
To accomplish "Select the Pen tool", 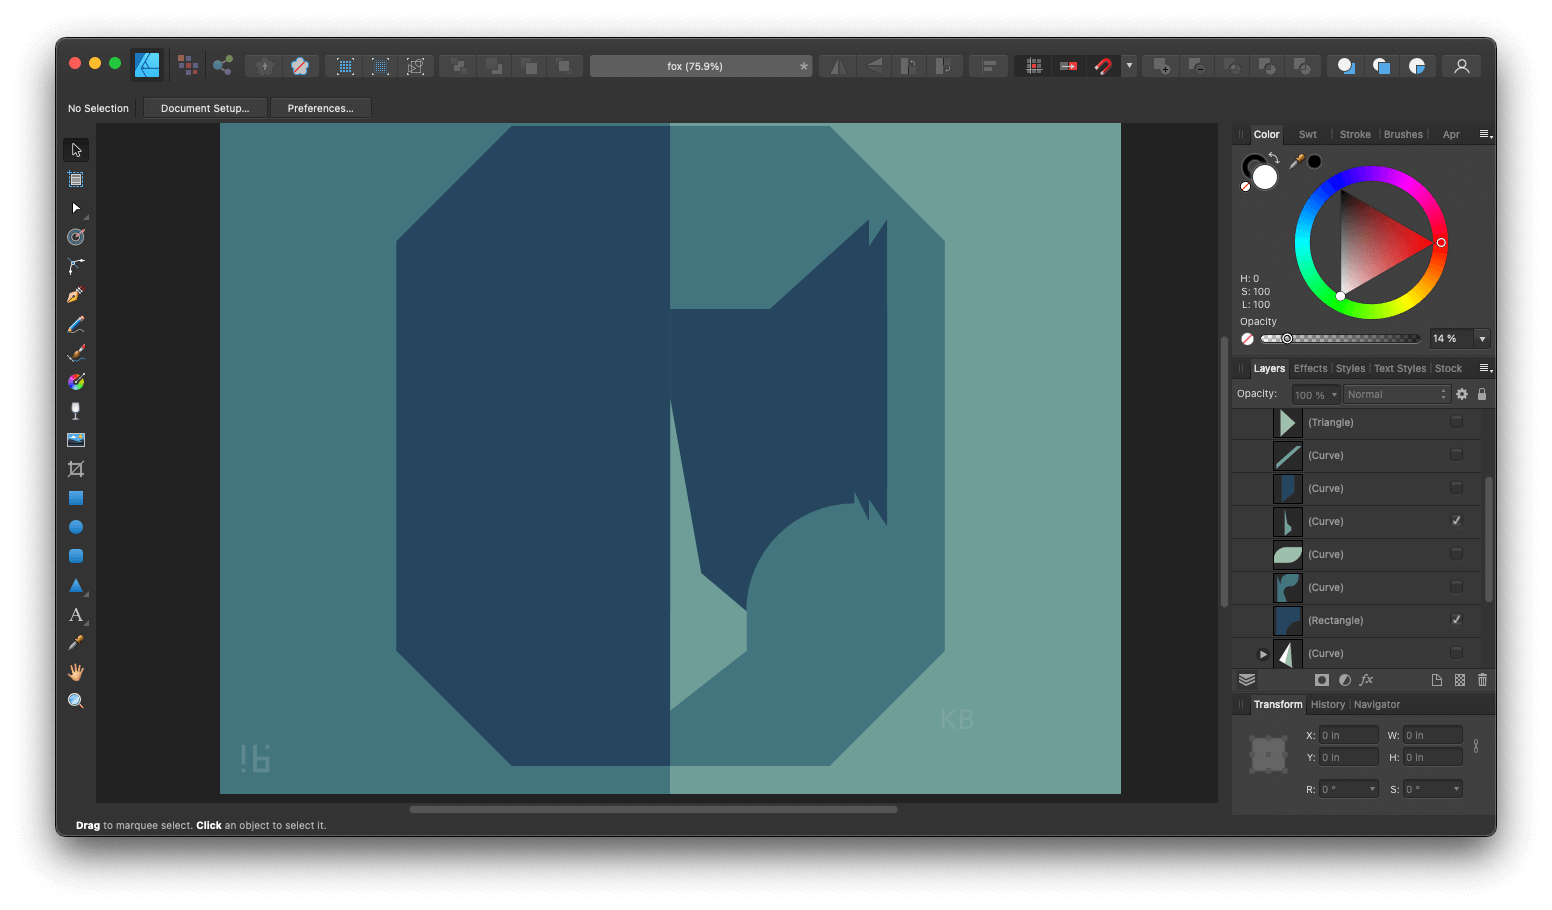I will (75, 294).
